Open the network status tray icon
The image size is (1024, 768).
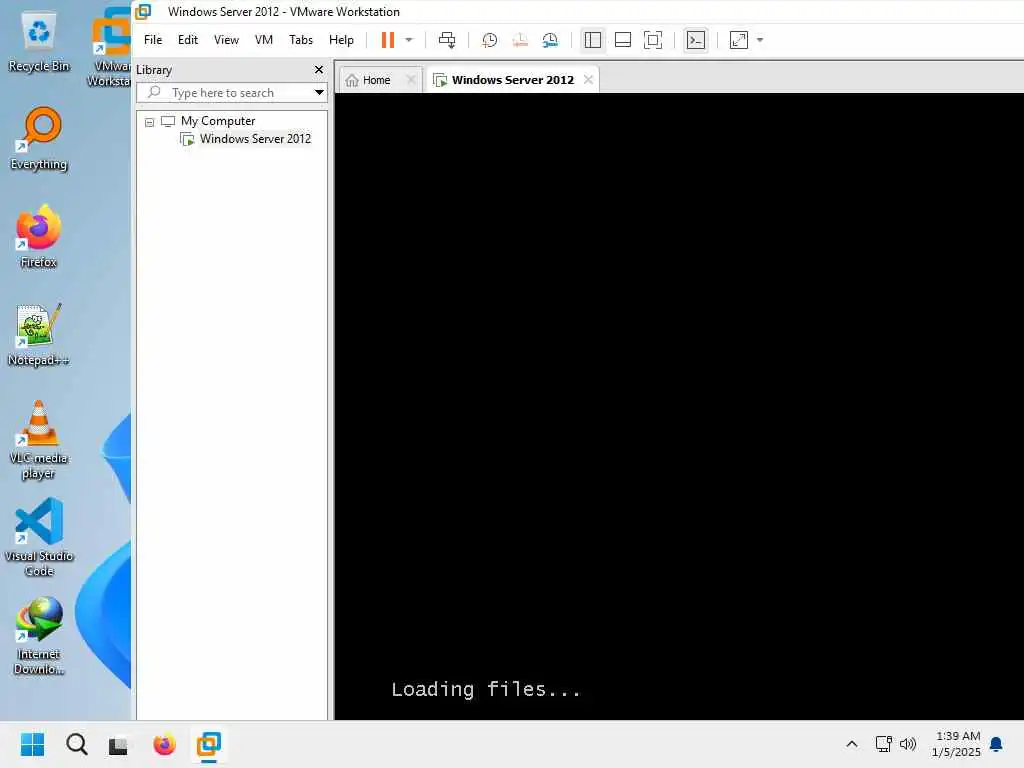pyautogui.click(x=884, y=744)
